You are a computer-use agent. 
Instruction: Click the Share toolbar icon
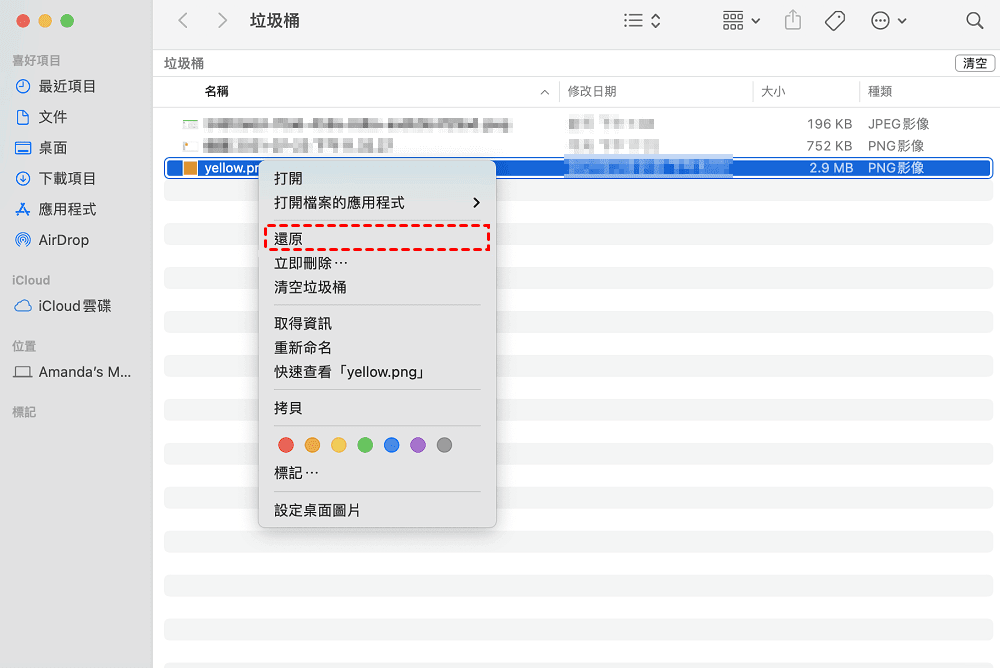coord(793,20)
